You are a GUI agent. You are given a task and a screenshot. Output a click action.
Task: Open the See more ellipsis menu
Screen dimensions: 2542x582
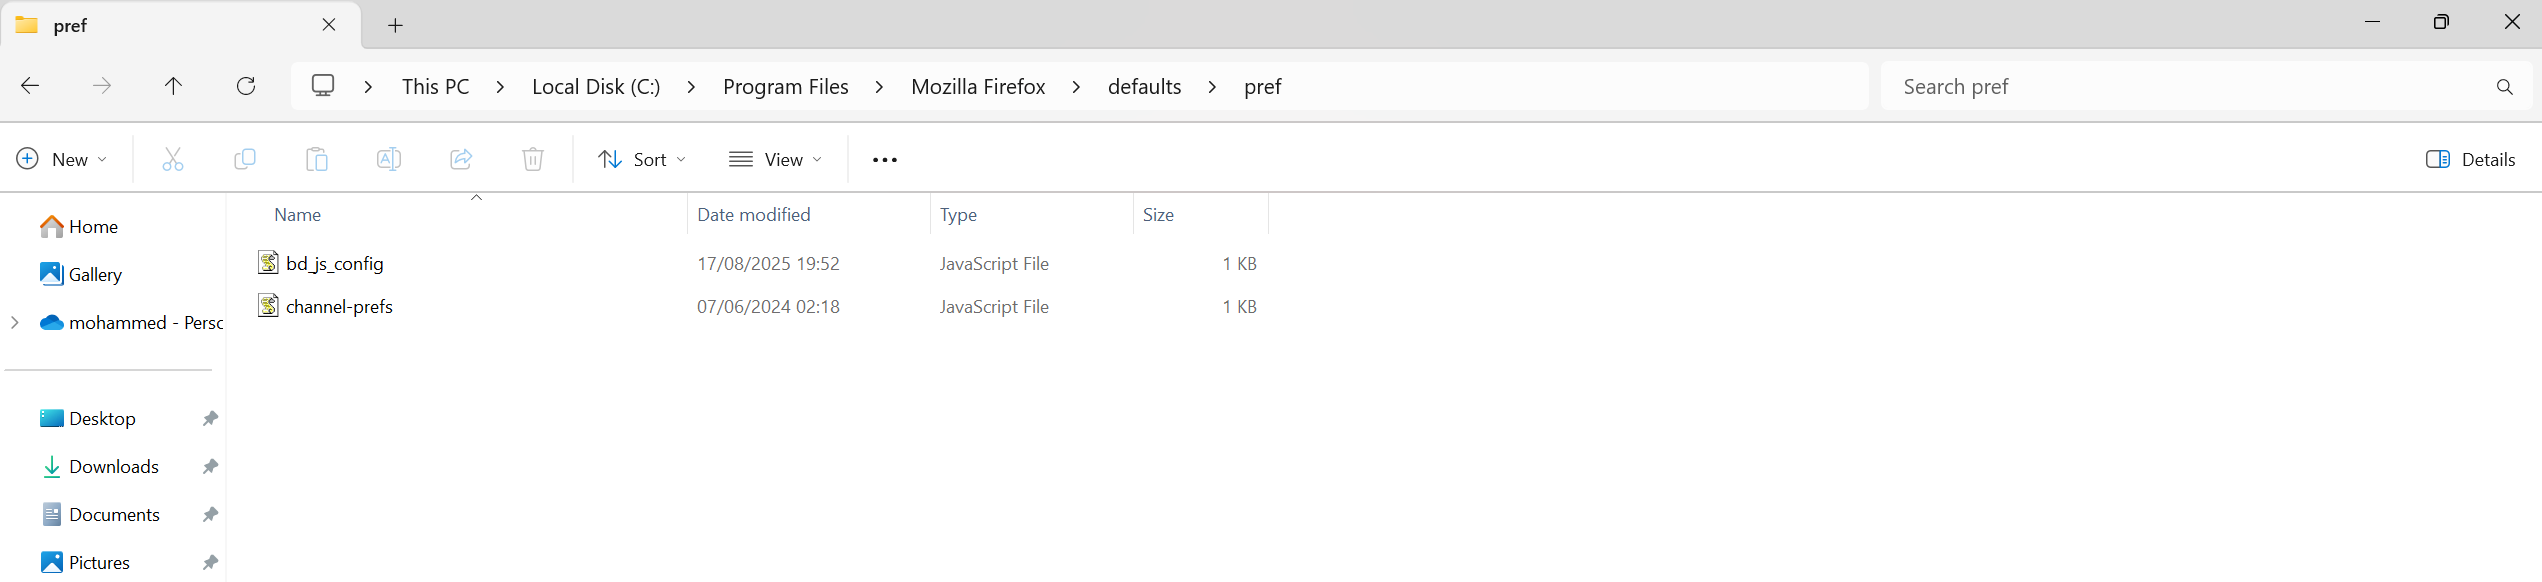[885, 159]
